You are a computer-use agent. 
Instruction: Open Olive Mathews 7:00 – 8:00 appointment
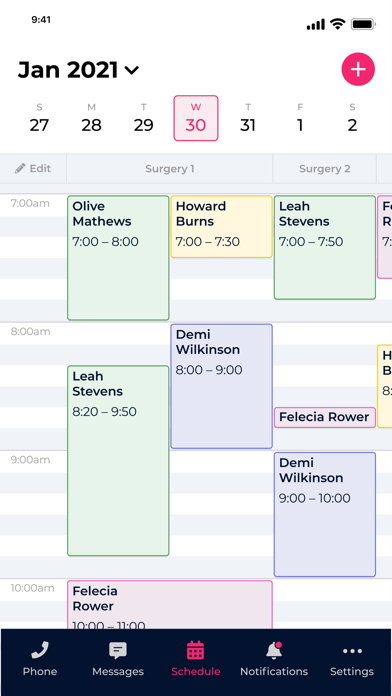click(x=118, y=258)
